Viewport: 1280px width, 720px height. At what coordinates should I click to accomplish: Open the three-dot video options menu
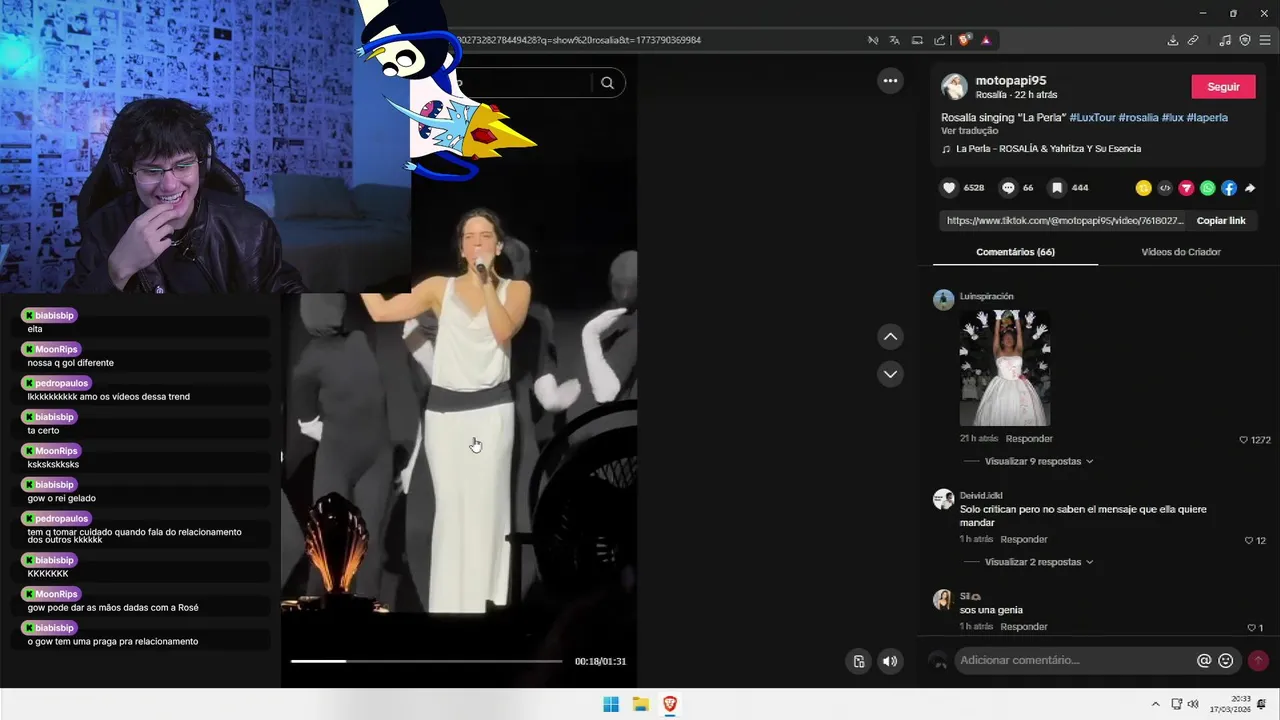(890, 81)
